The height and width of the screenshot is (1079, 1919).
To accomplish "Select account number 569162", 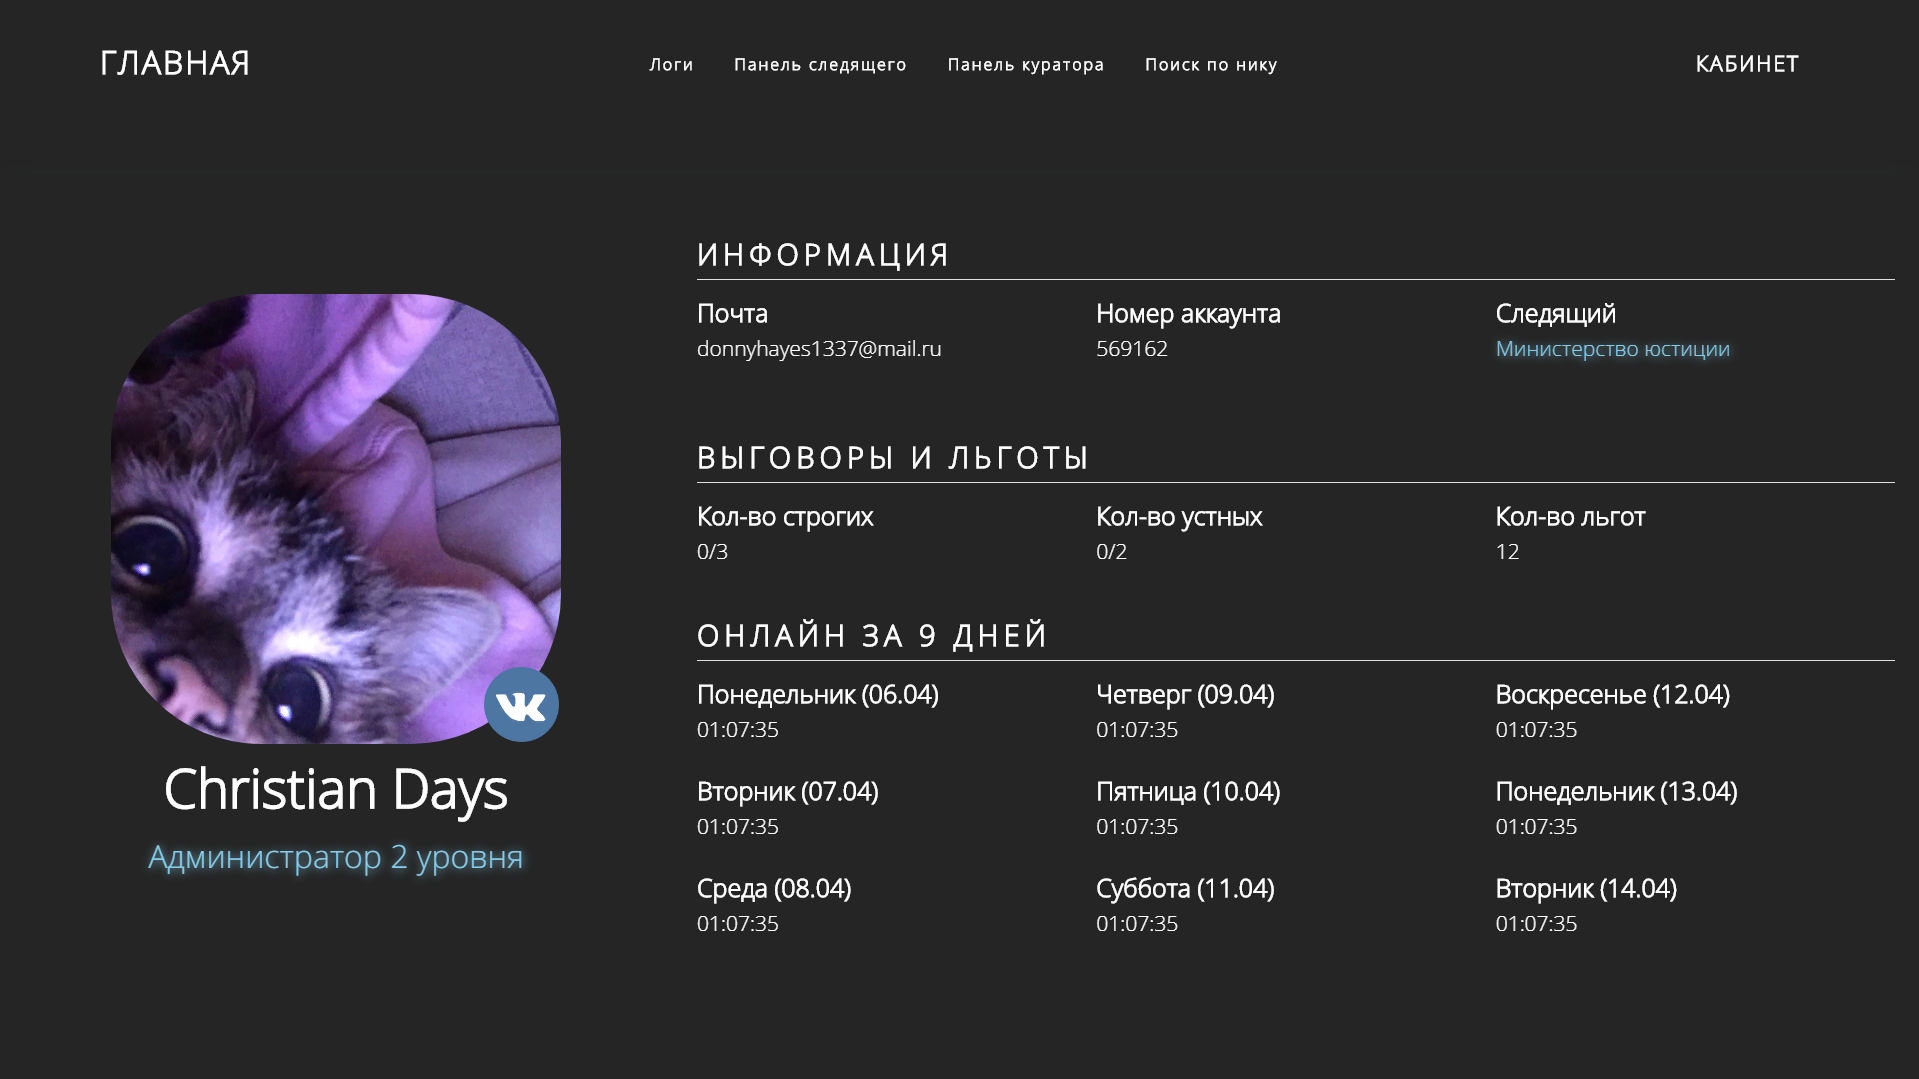I will [x=1132, y=349].
